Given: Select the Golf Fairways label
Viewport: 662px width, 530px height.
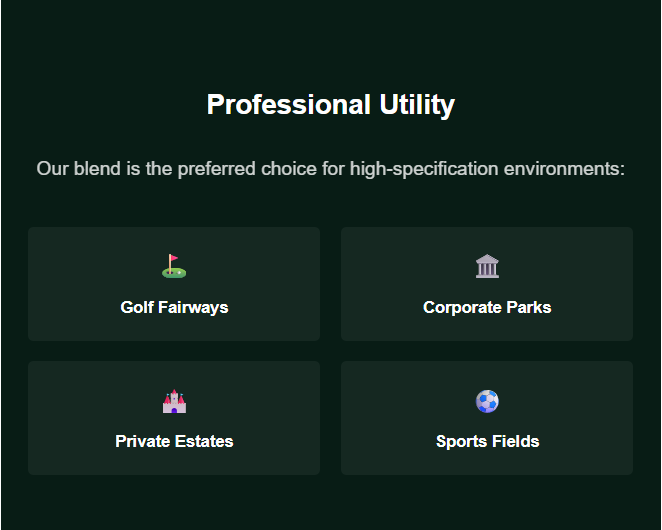Looking at the screenshot, I should [174, 307].
